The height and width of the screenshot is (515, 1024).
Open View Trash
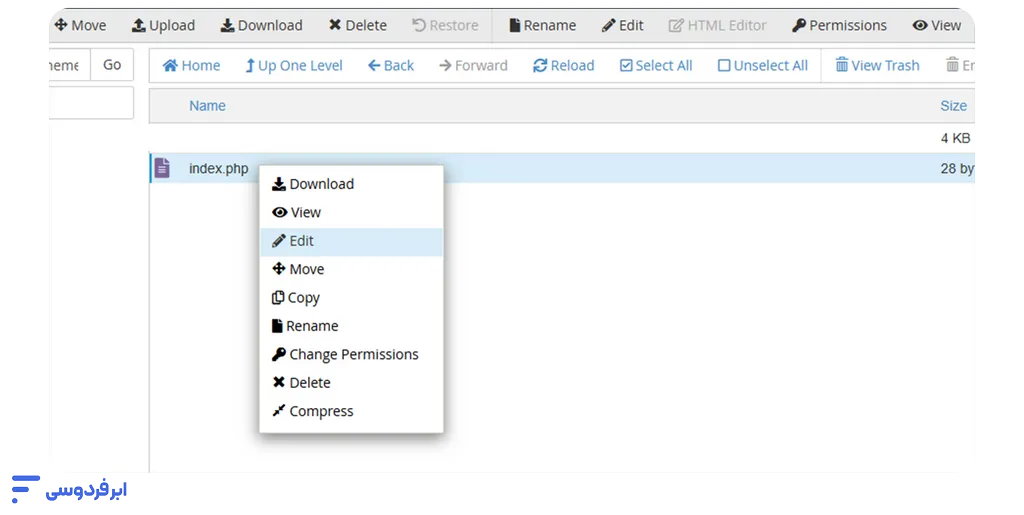[x=877, y=65]
